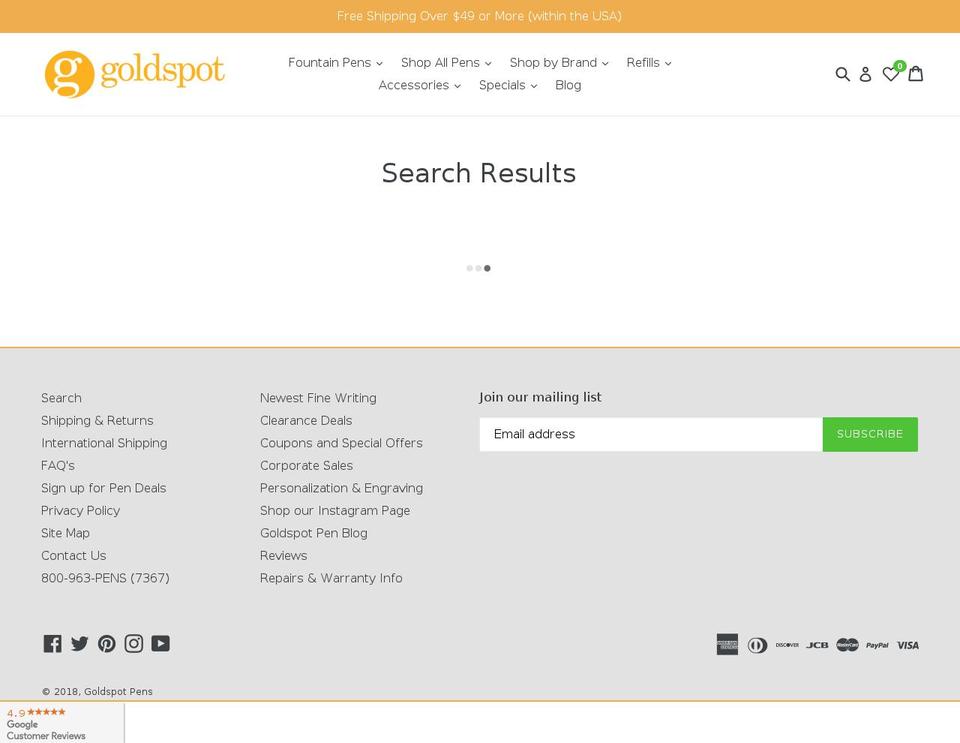The image size is (960, 743).
Task: Click the 800-963-PENS phone number
Action: pos(105,578)
